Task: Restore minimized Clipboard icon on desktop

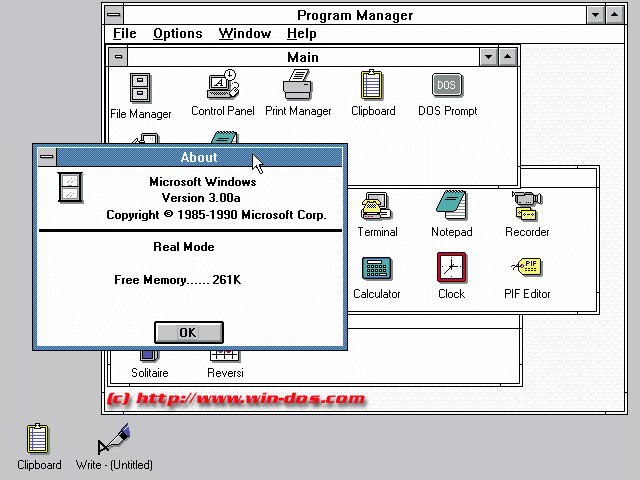Action: click(x=39, y=441)
